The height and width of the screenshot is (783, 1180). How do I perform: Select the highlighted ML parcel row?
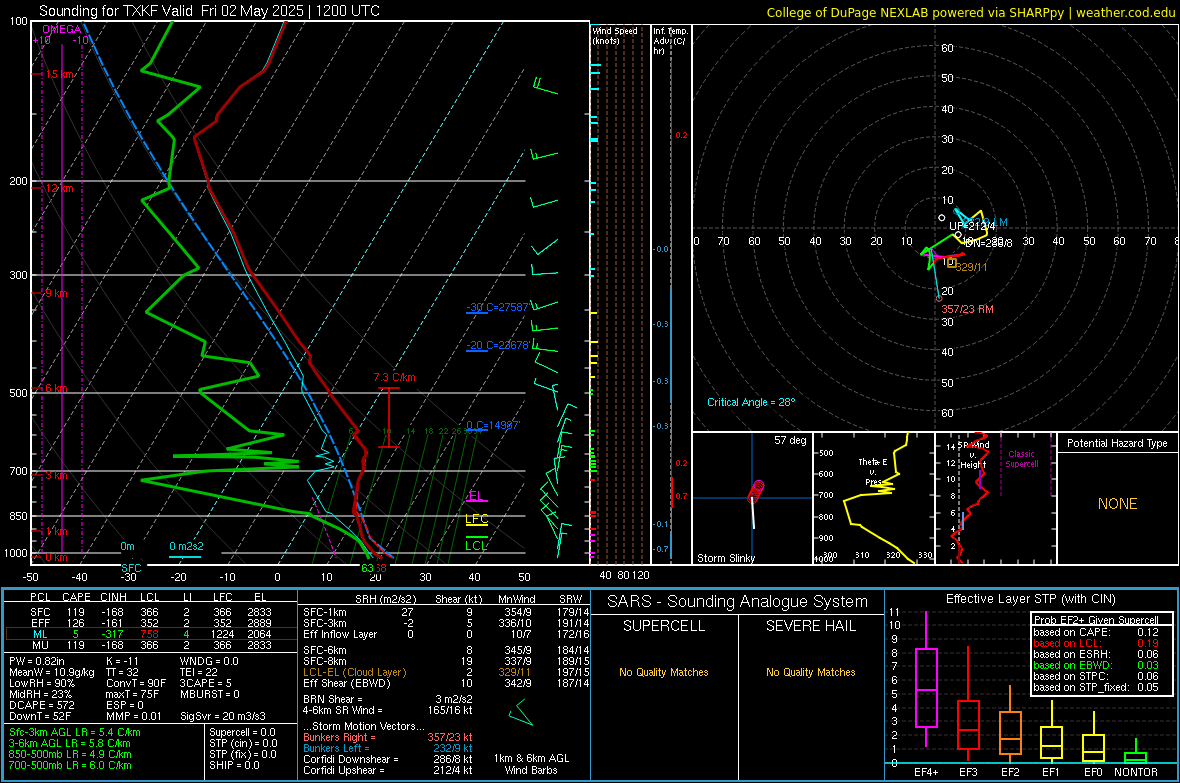(x=149, y=634)
